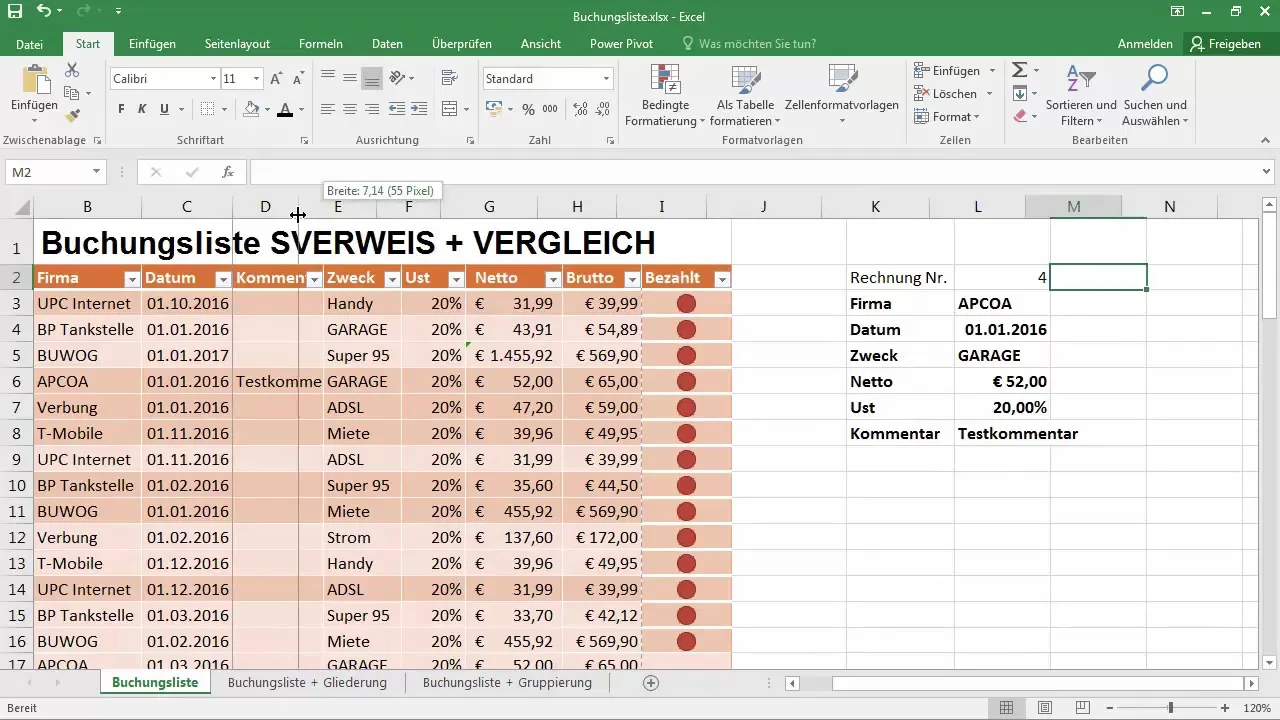Add a decimal place
The image size is (1280, 720).
(x=578, y=109)
